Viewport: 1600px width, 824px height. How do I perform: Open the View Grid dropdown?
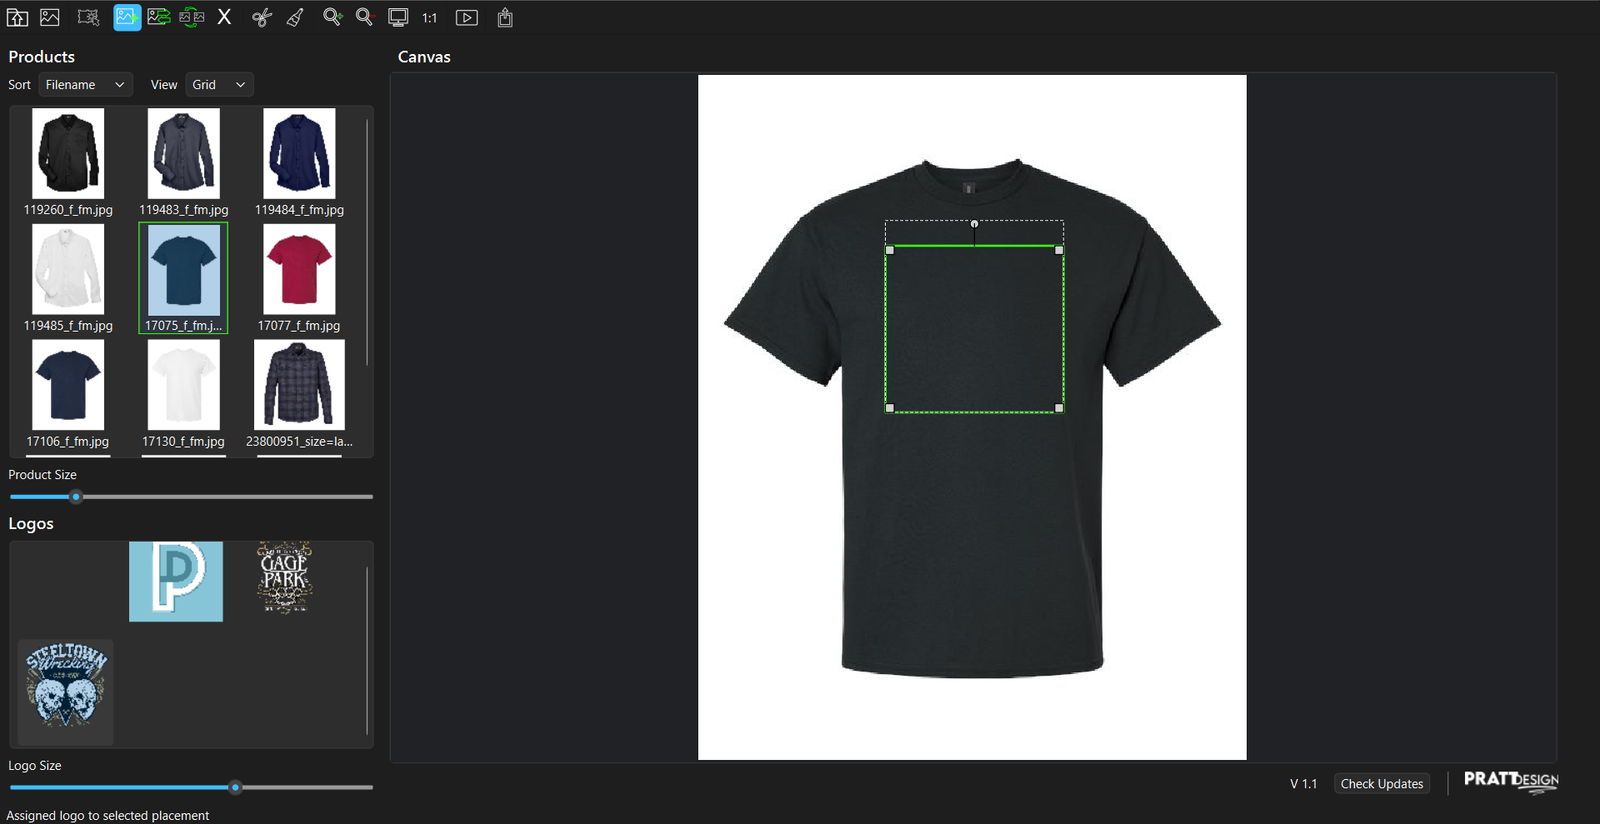pyautogui.click(x=219, y=85)
